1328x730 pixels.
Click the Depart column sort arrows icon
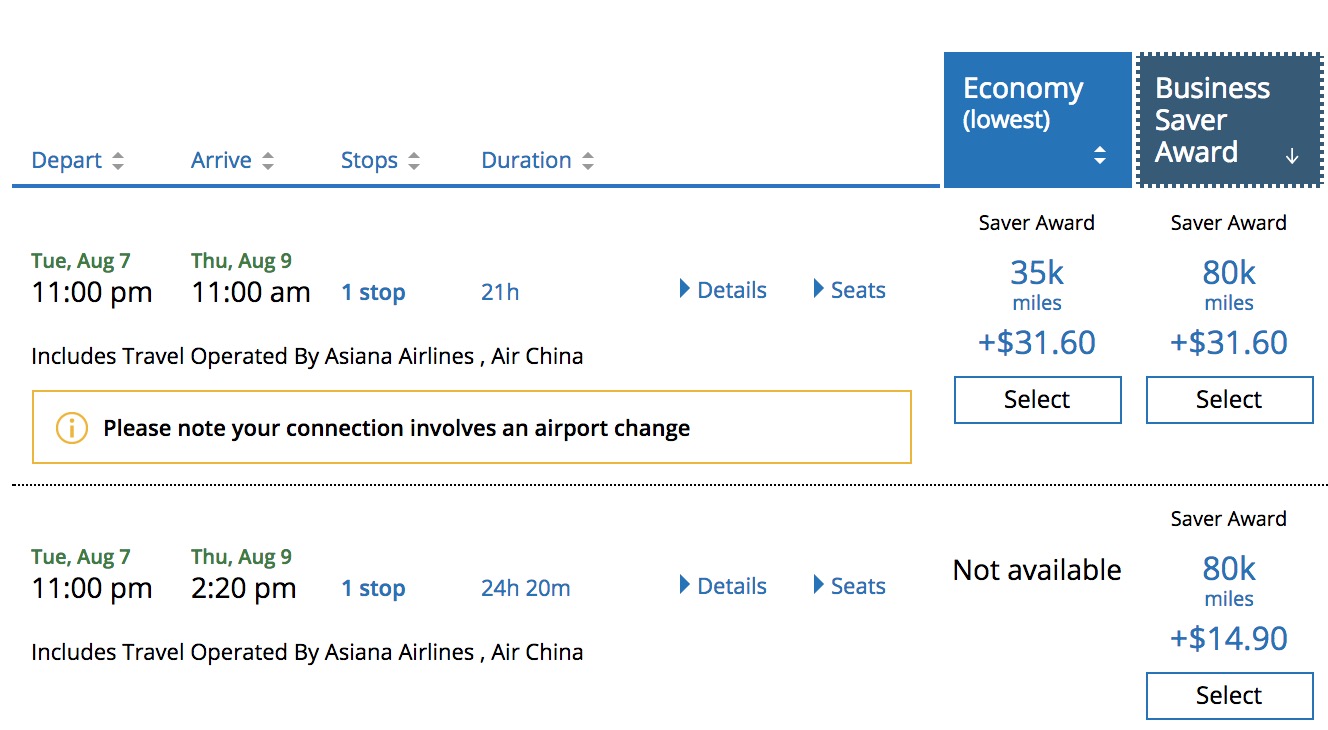pos(118,161)
